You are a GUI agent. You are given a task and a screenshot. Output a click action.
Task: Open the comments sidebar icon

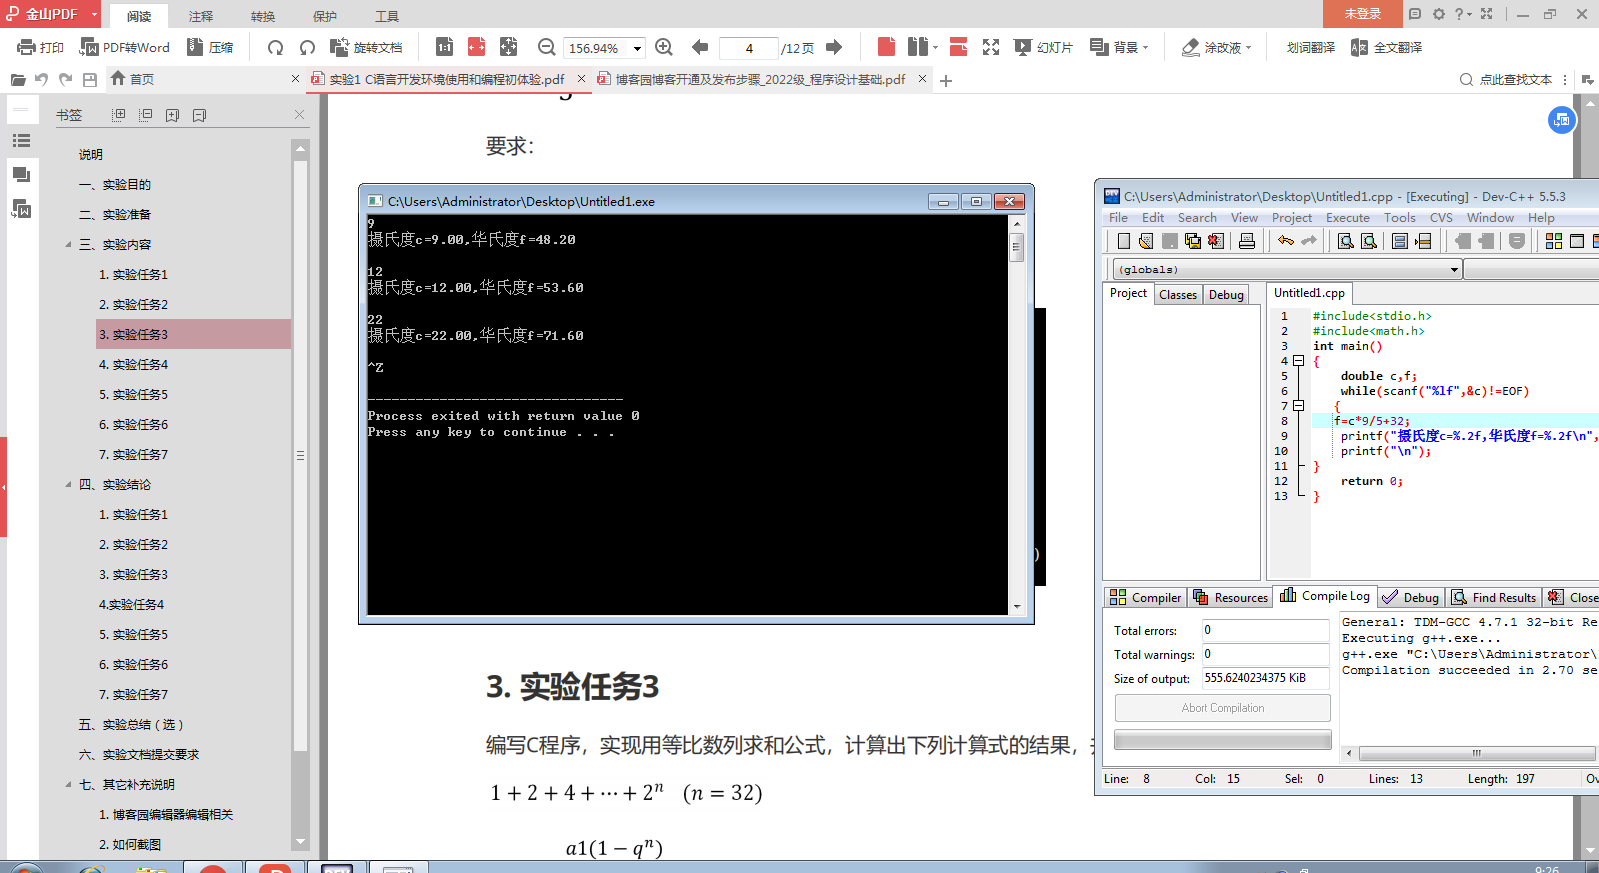[21, 175]
